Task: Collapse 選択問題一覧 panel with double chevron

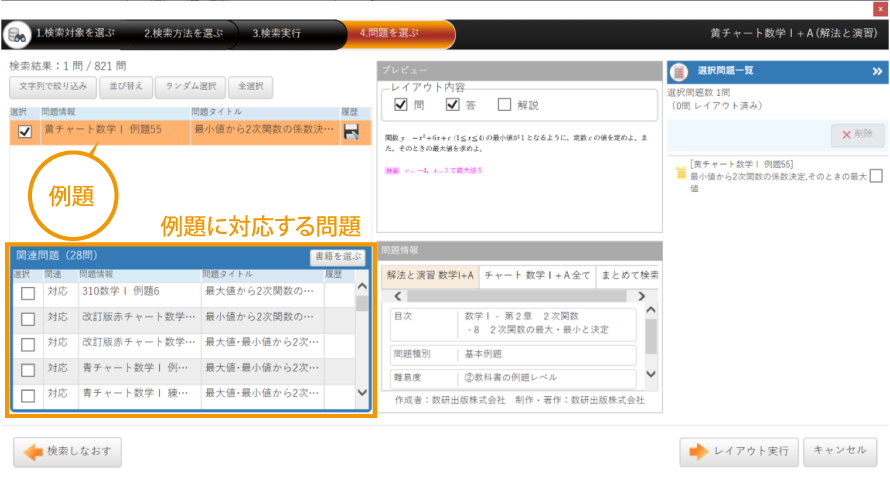Action: coord(877,72)
